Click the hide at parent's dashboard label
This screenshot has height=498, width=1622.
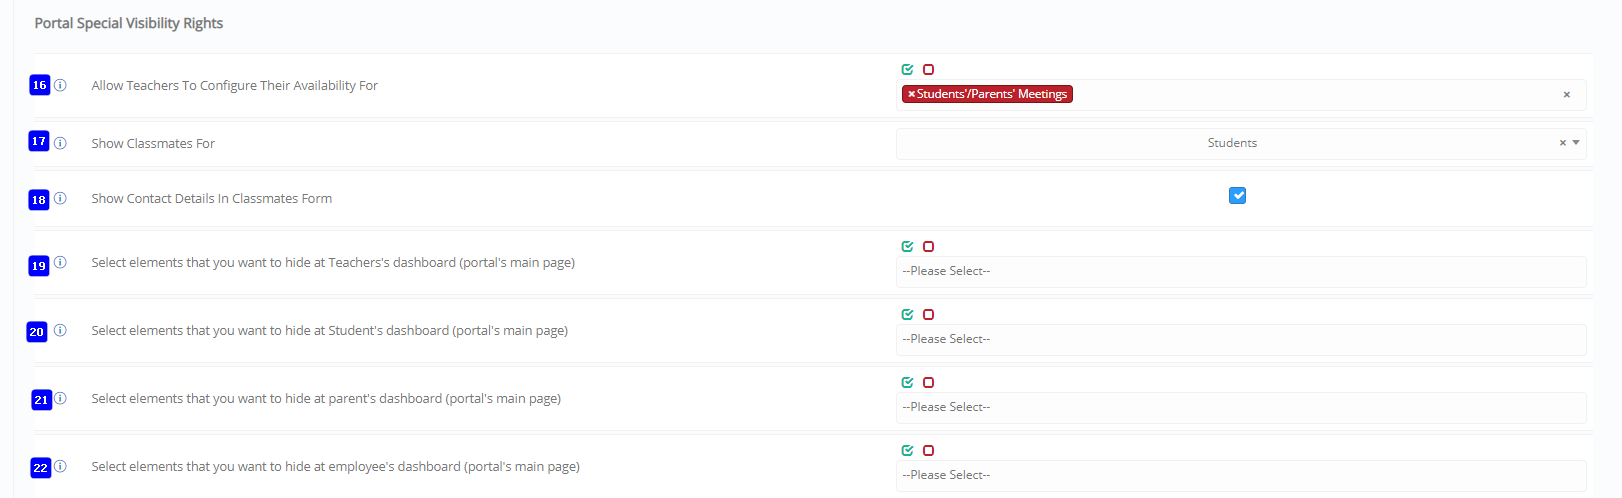click(x=326, y=398)
